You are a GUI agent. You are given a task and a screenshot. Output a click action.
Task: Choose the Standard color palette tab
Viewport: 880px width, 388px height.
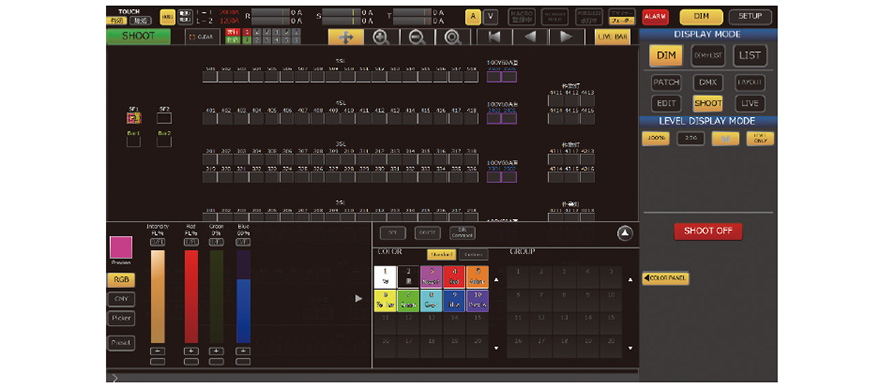click(x=441, y=255)
